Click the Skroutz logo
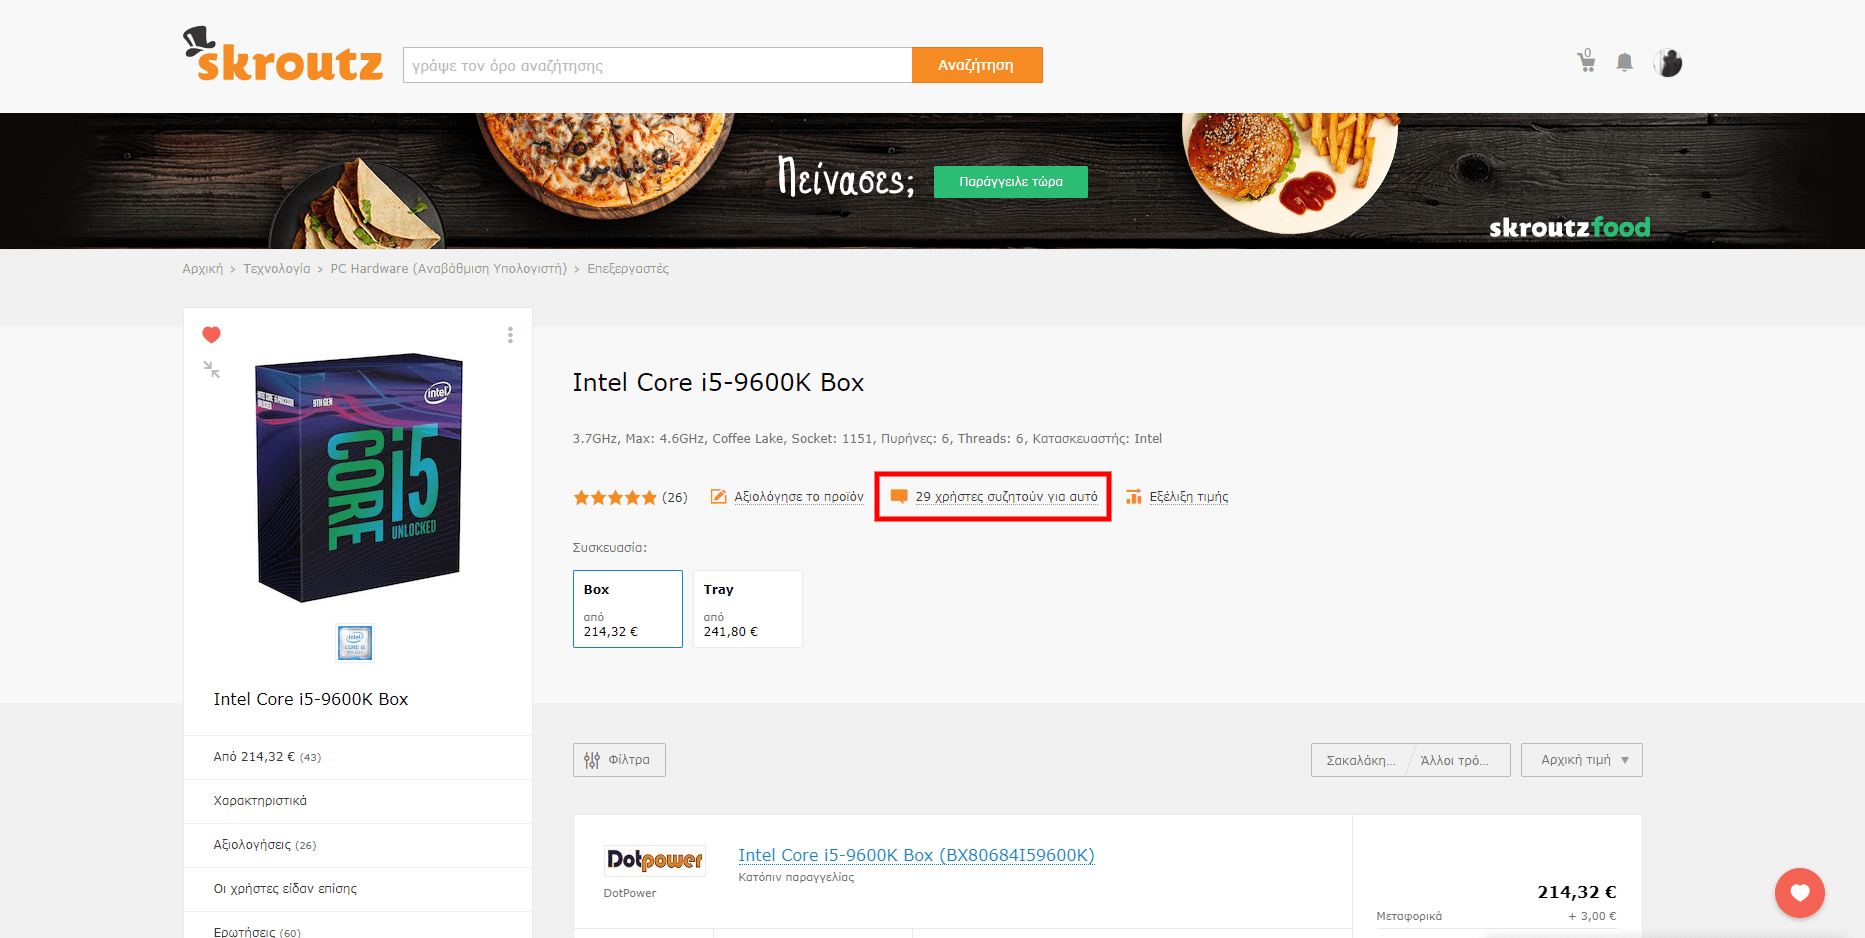The height and width of the screenshot is (938, 1865). pyautogui.click(x=283, y=57)
